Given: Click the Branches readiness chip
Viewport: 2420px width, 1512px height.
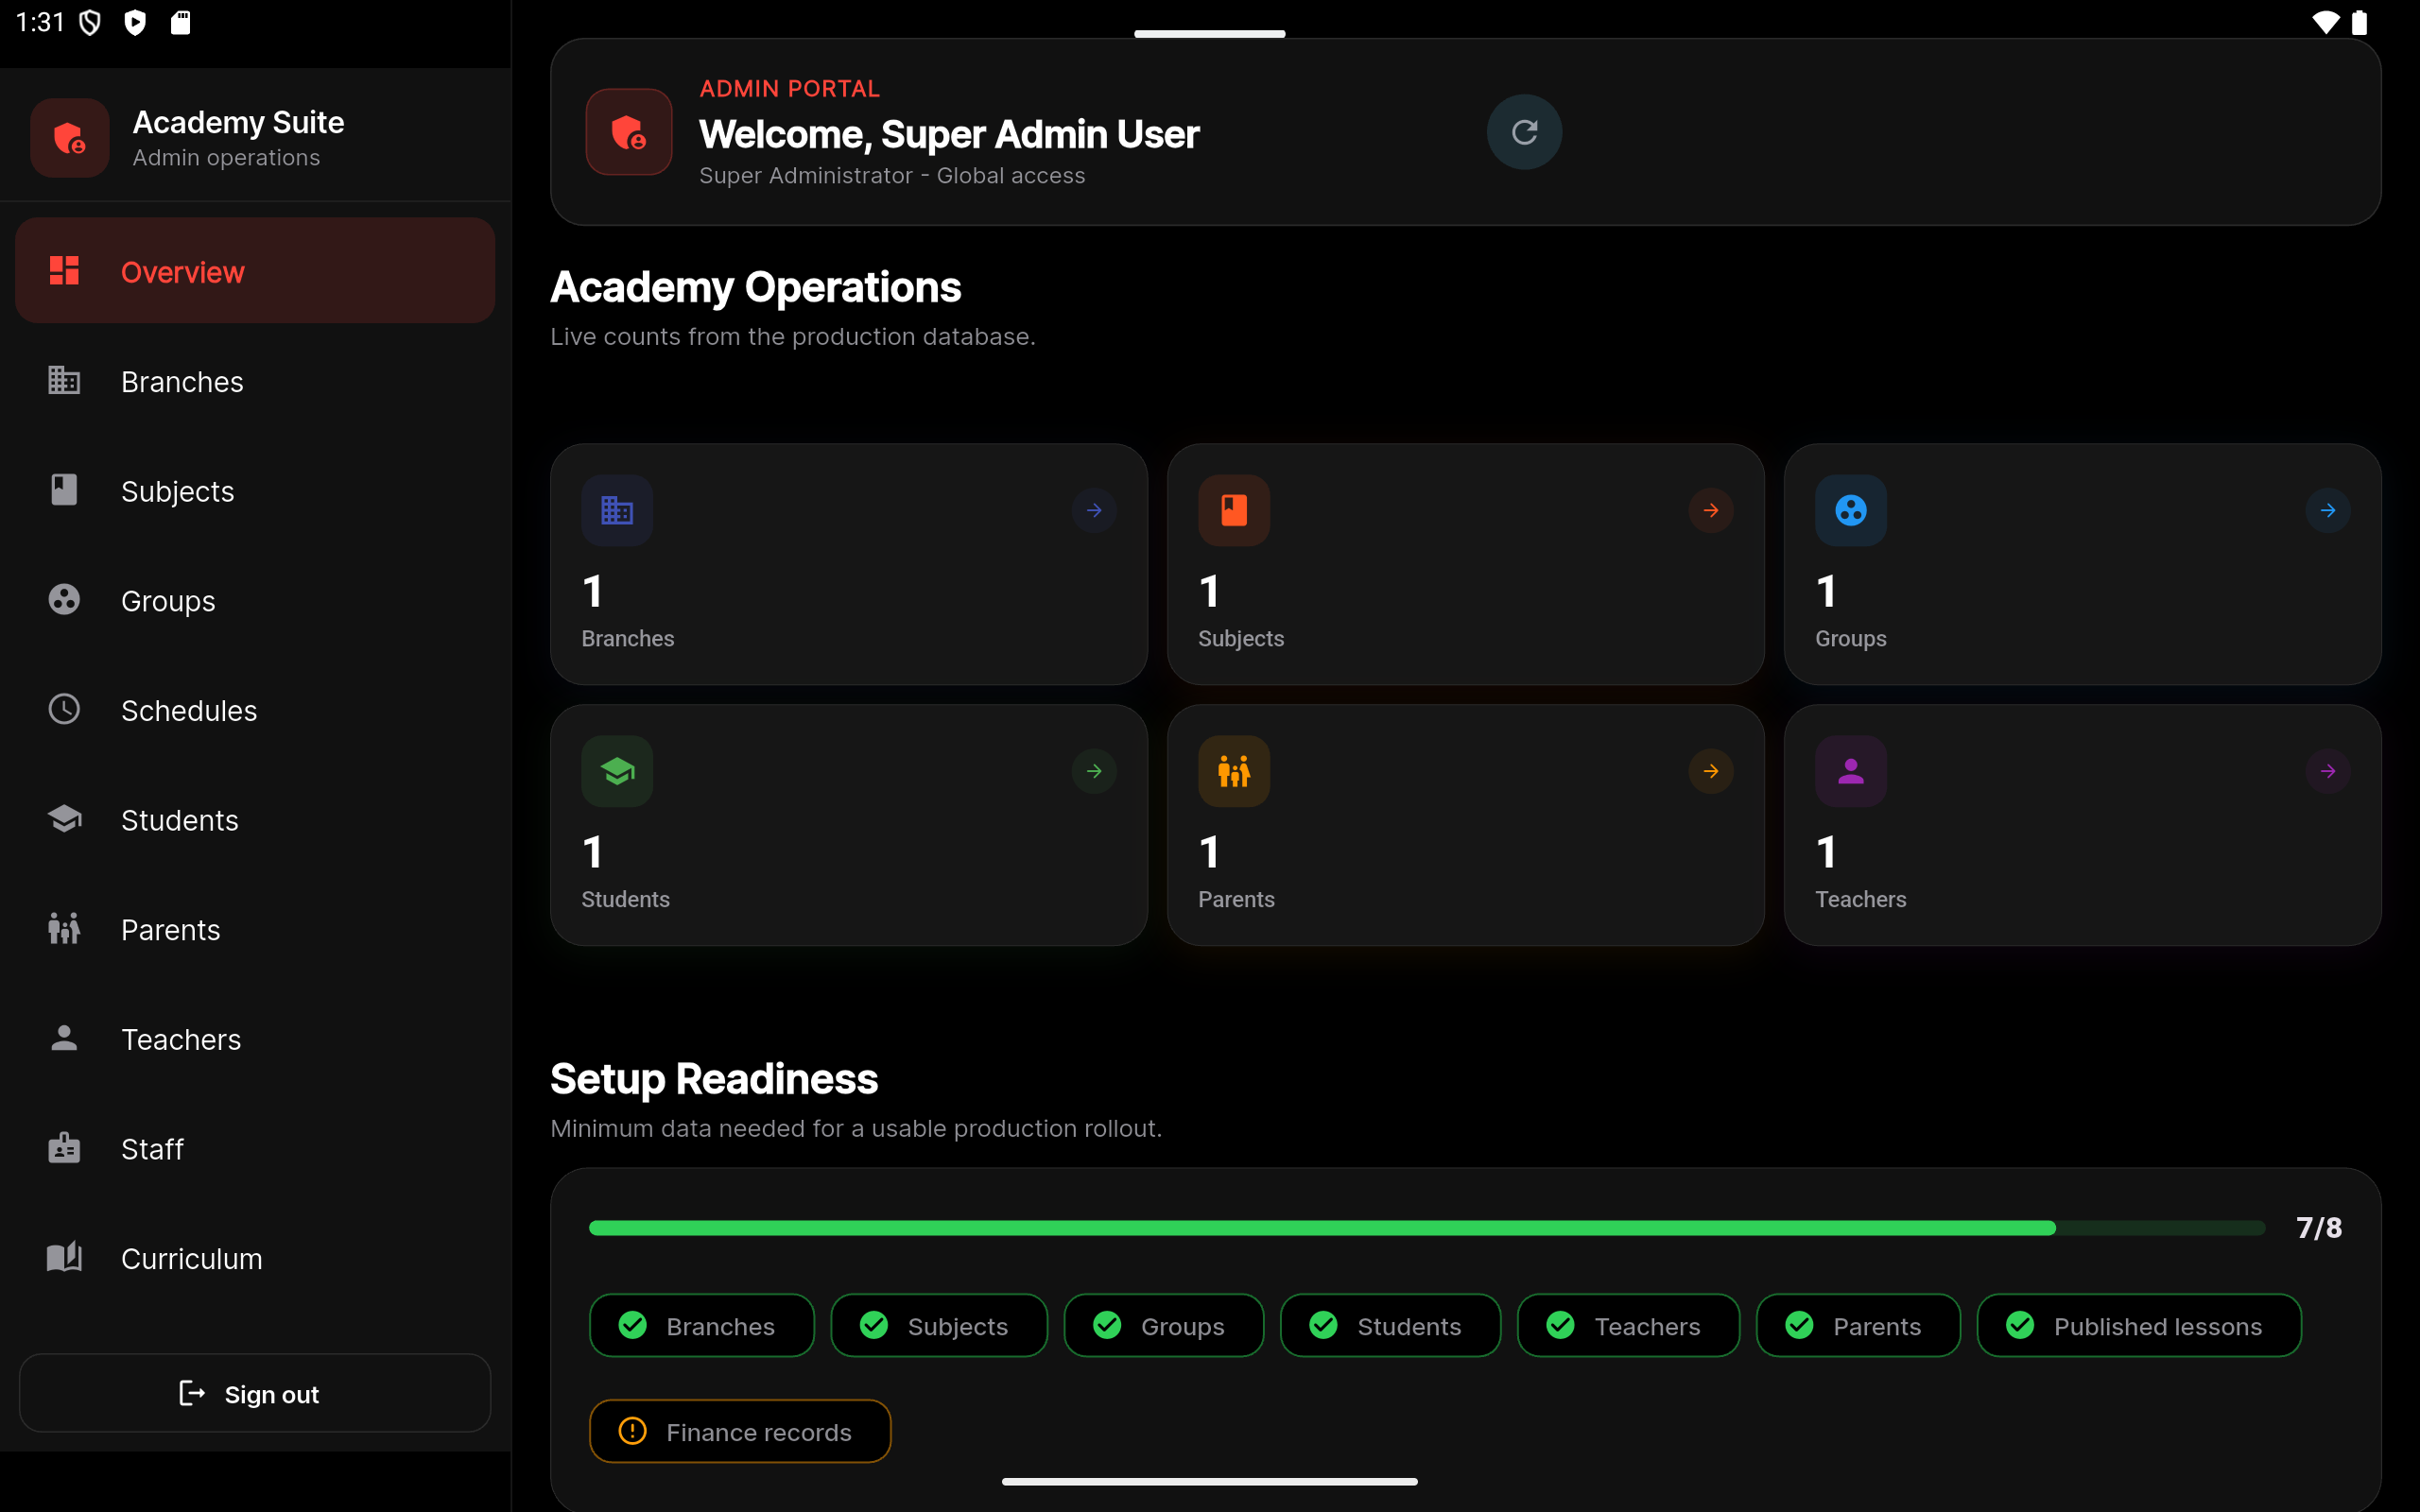Looking at the screenshot, I should point(701,1325).
